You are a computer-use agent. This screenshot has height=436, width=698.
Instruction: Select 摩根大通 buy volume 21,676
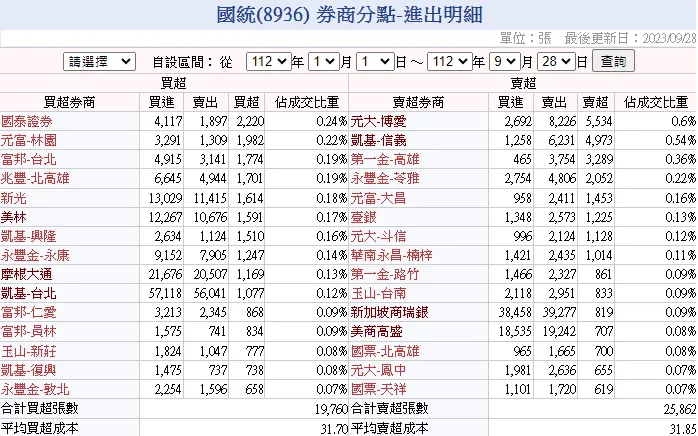tap(165, 274)
